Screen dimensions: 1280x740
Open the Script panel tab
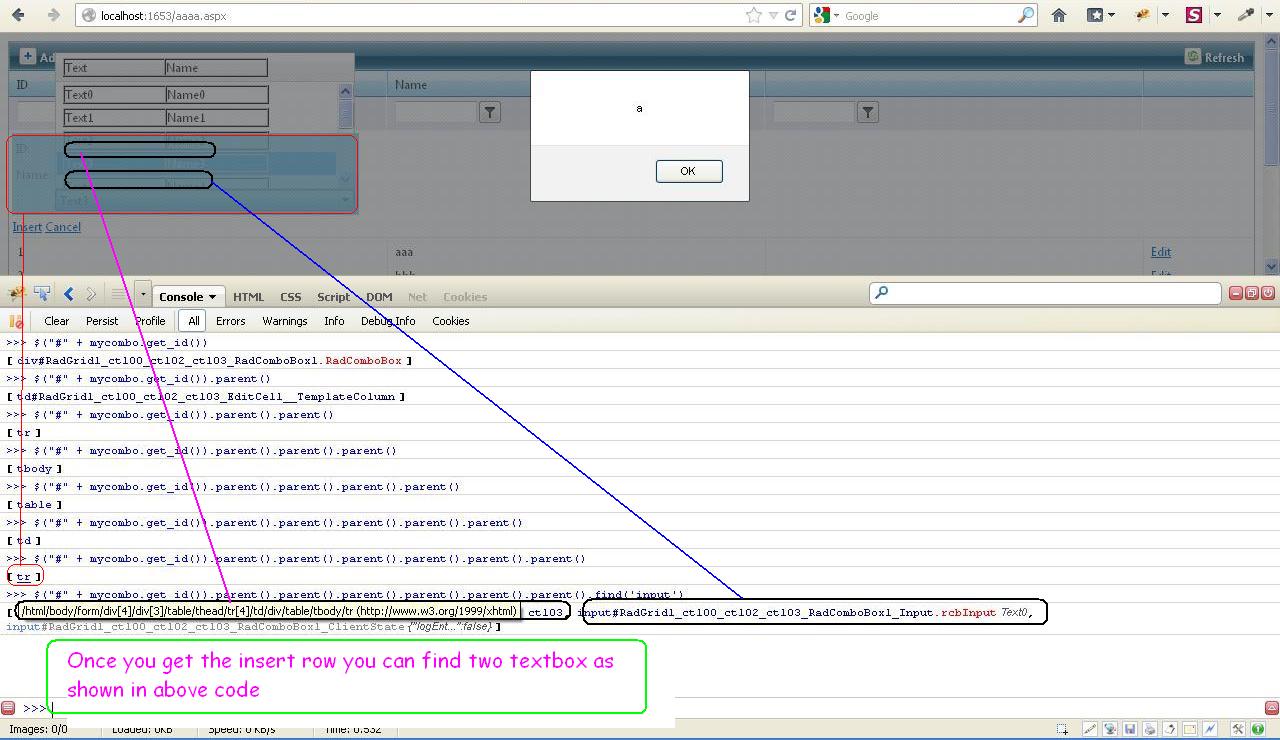point(333,297)
